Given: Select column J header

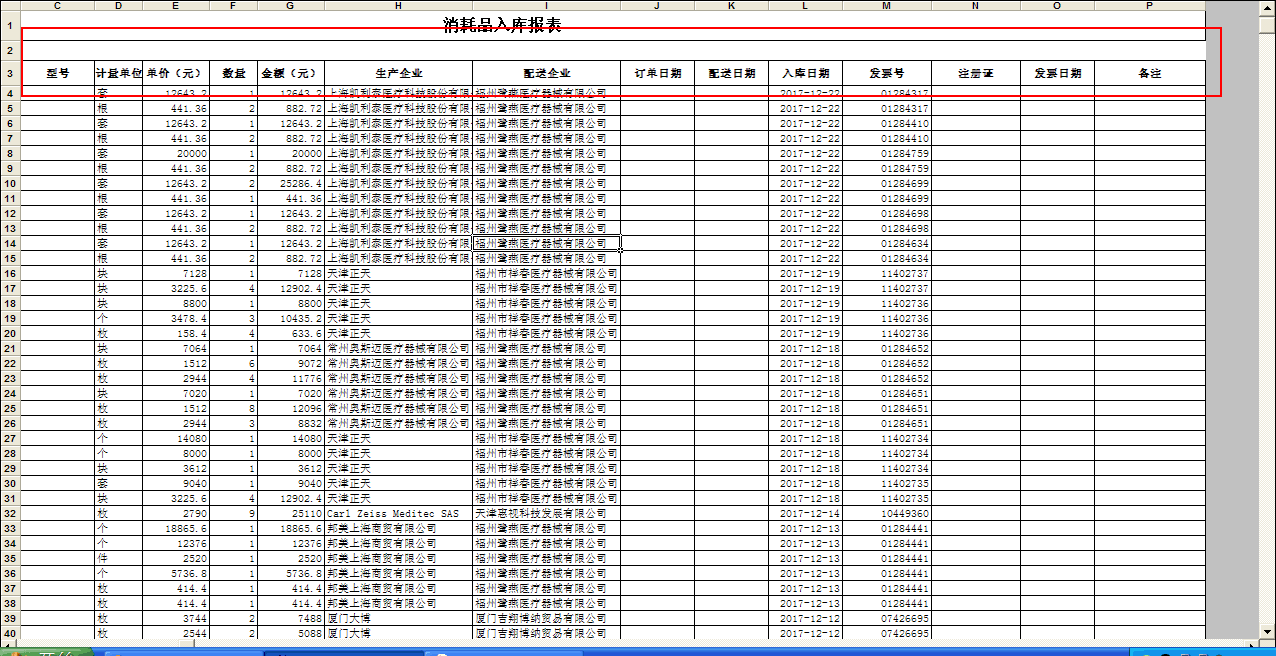Looking at the screenshot, I should (657, 6).
